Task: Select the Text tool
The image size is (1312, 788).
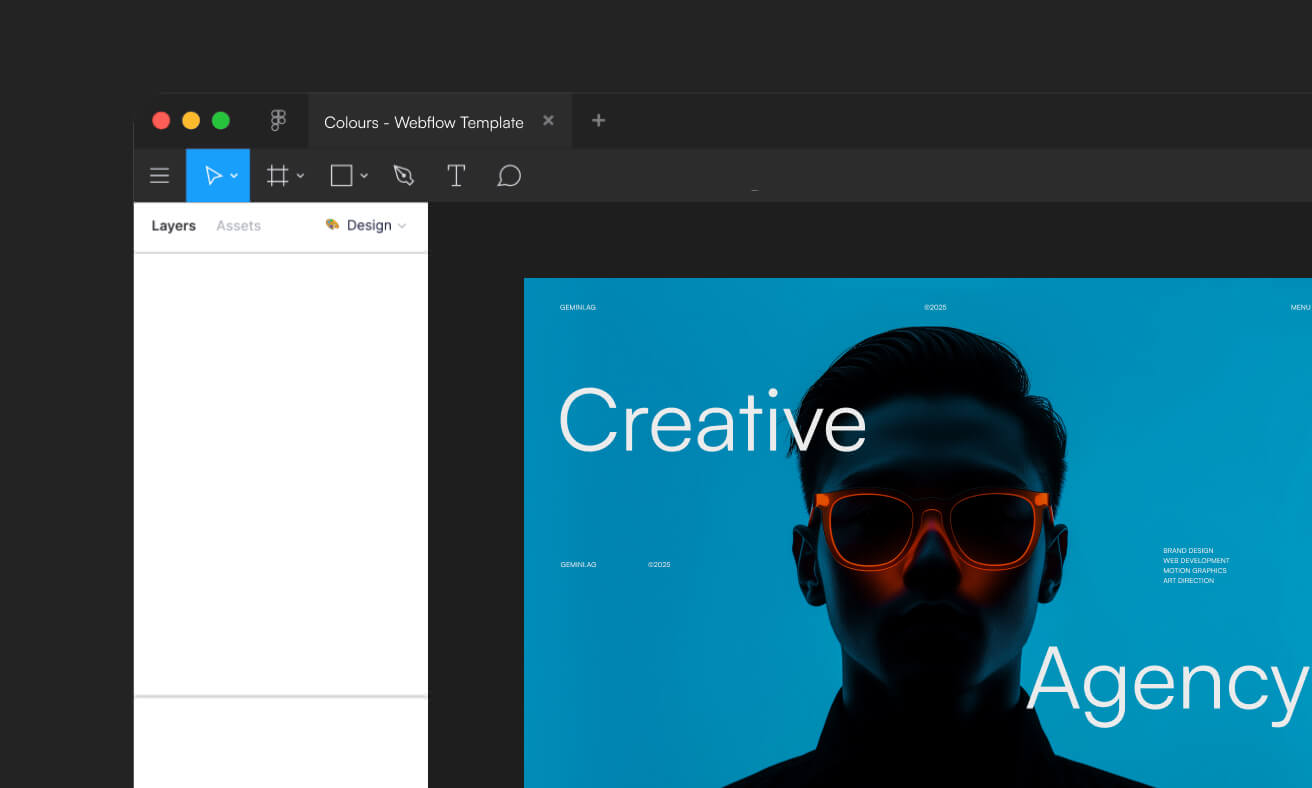Action: [456, 175]
